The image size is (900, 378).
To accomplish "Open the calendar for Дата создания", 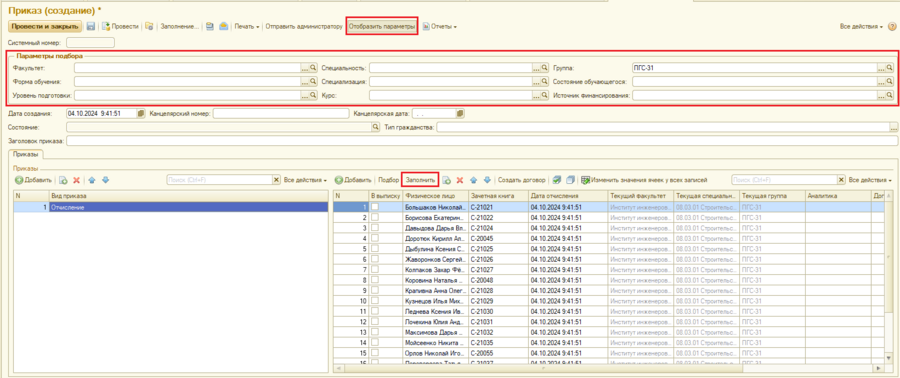I will point(141,114).
